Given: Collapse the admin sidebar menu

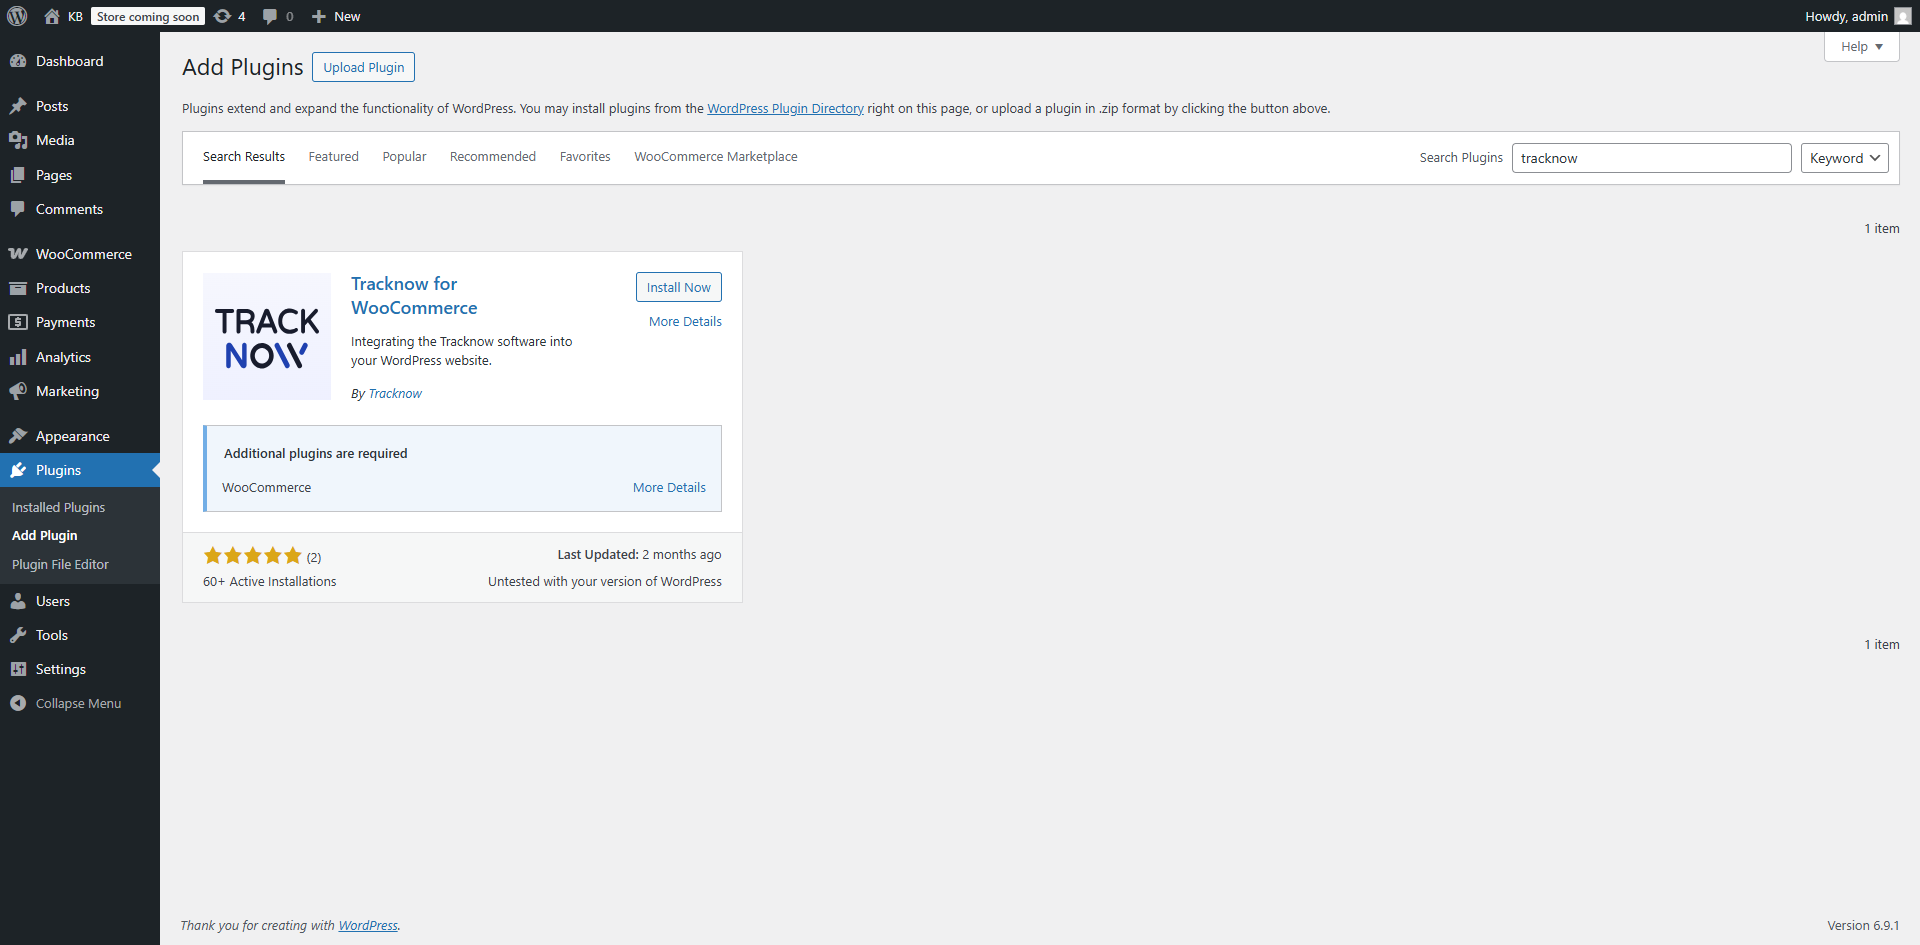Looking at the screenshot, I should (78, 703).
